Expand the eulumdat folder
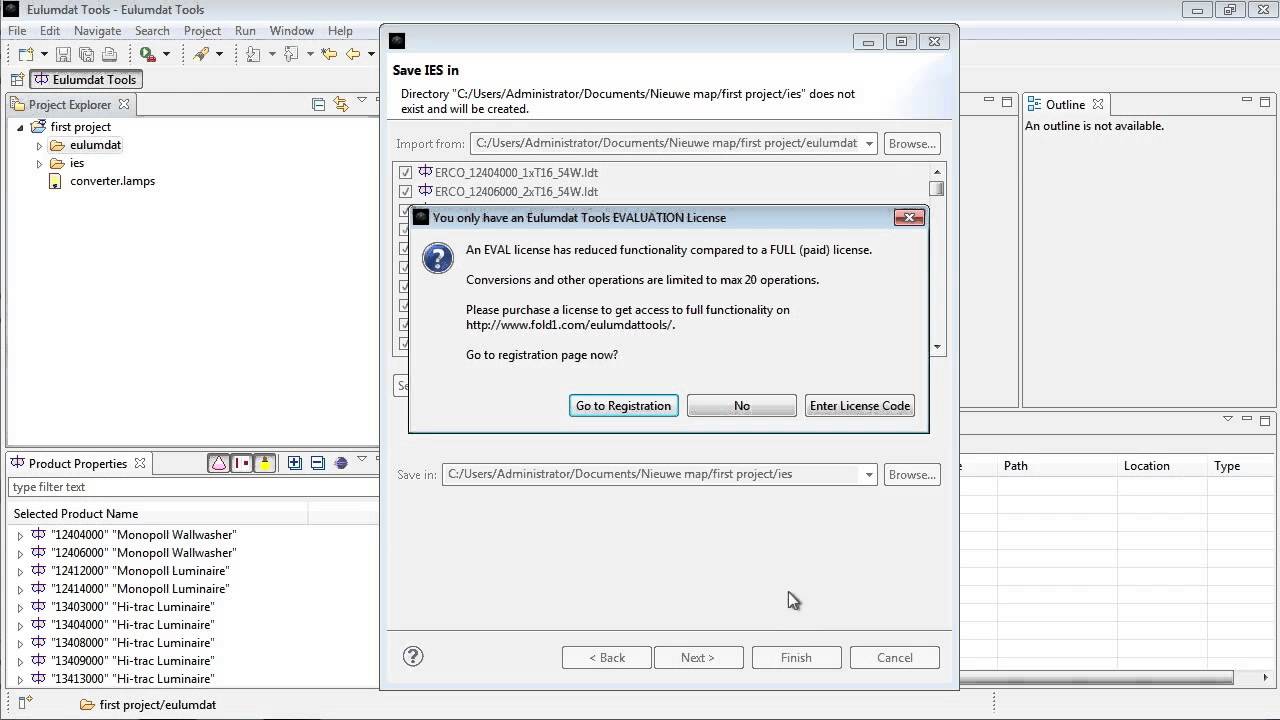Viewport: 1280px width, 720px height. pyautogui.click(x=40, y=145)
